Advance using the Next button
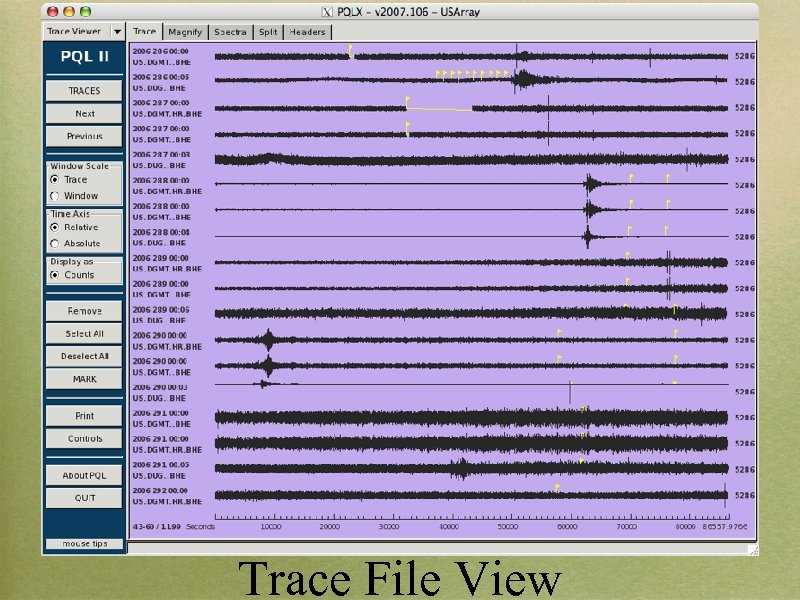 point(83,113)
